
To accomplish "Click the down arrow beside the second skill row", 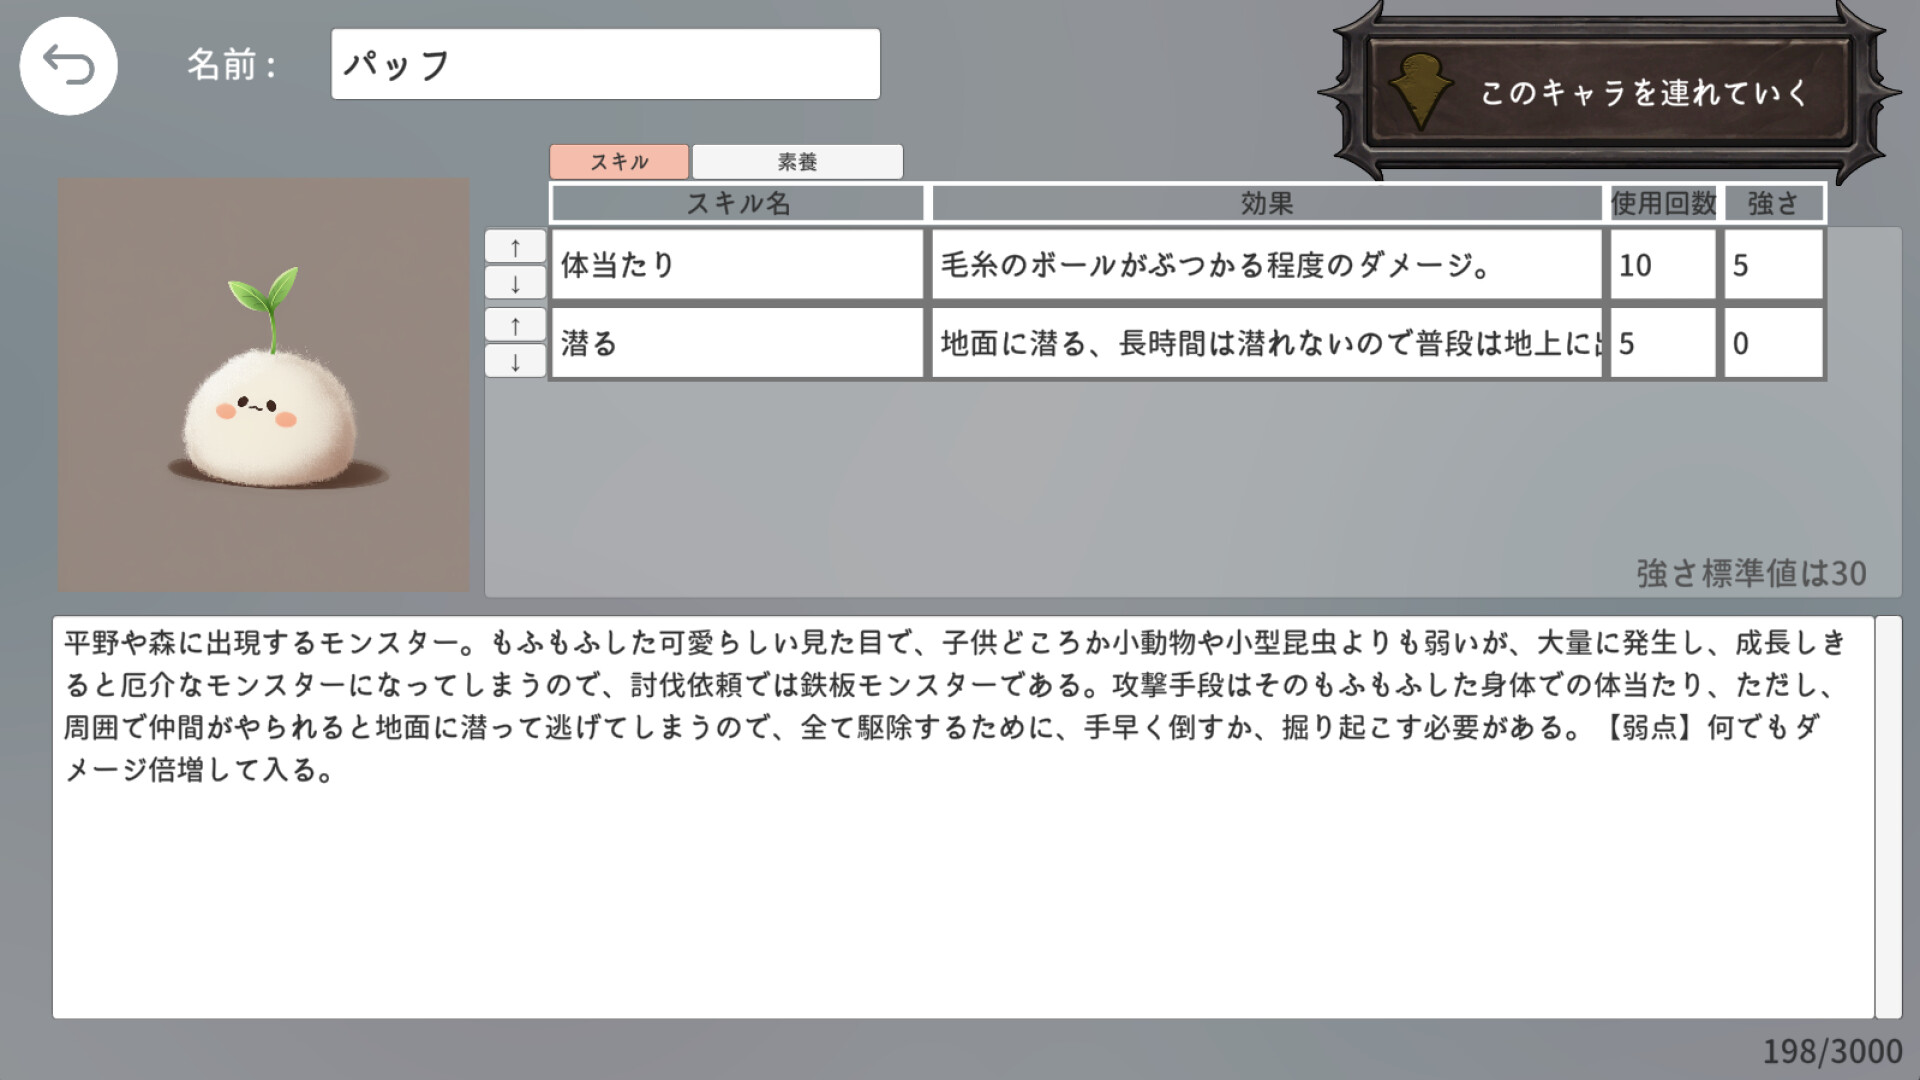I will pyautogui.click(x=516, y=363).
